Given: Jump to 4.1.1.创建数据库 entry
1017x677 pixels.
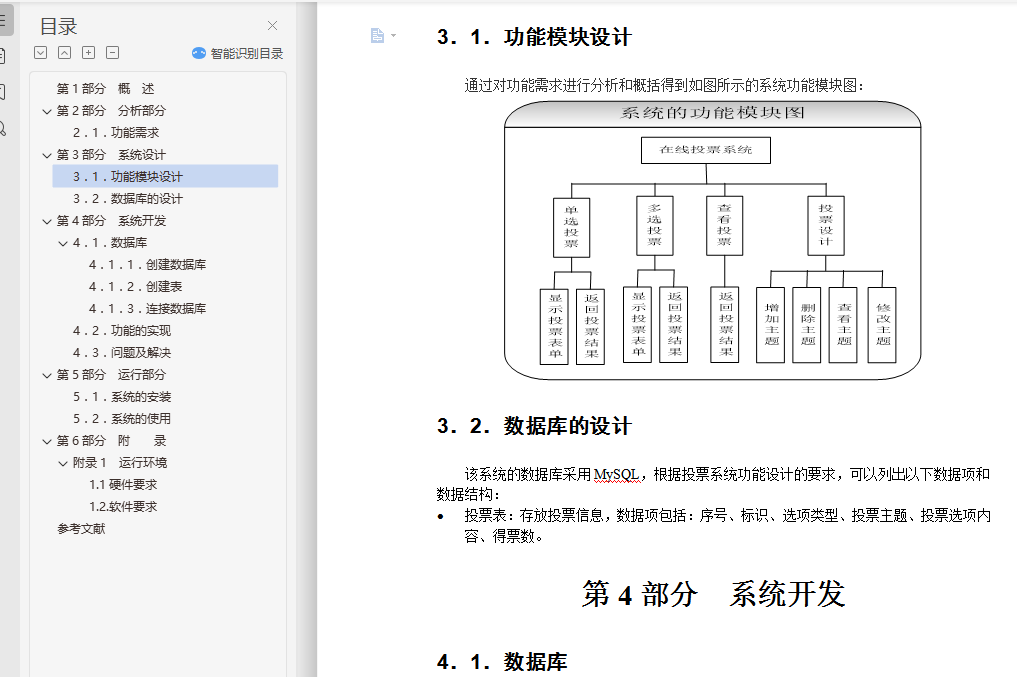Looking at the screenshot, I should pyautogui.click(x=147, y=265).
